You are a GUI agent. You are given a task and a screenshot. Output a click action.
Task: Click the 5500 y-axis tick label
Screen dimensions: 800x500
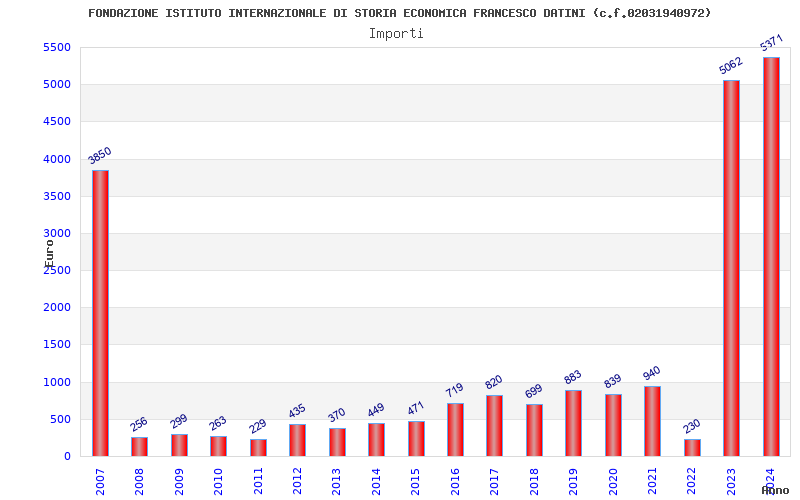(57, 47)
